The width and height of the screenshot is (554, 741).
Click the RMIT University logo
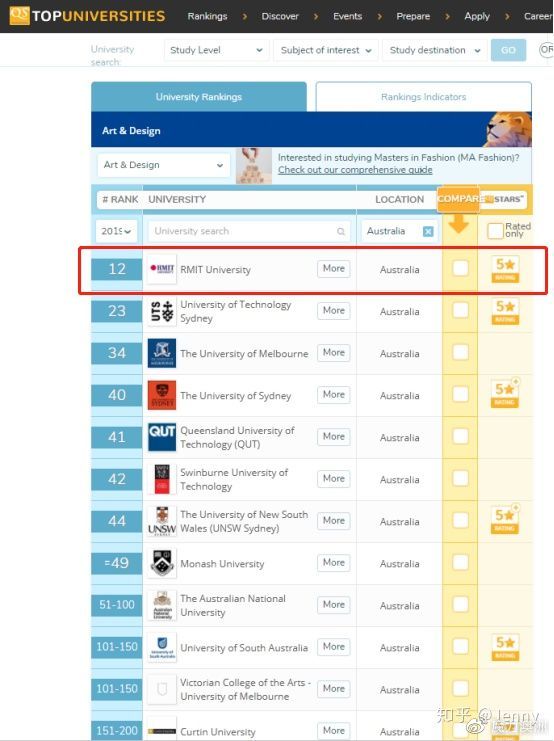[162, 269]
